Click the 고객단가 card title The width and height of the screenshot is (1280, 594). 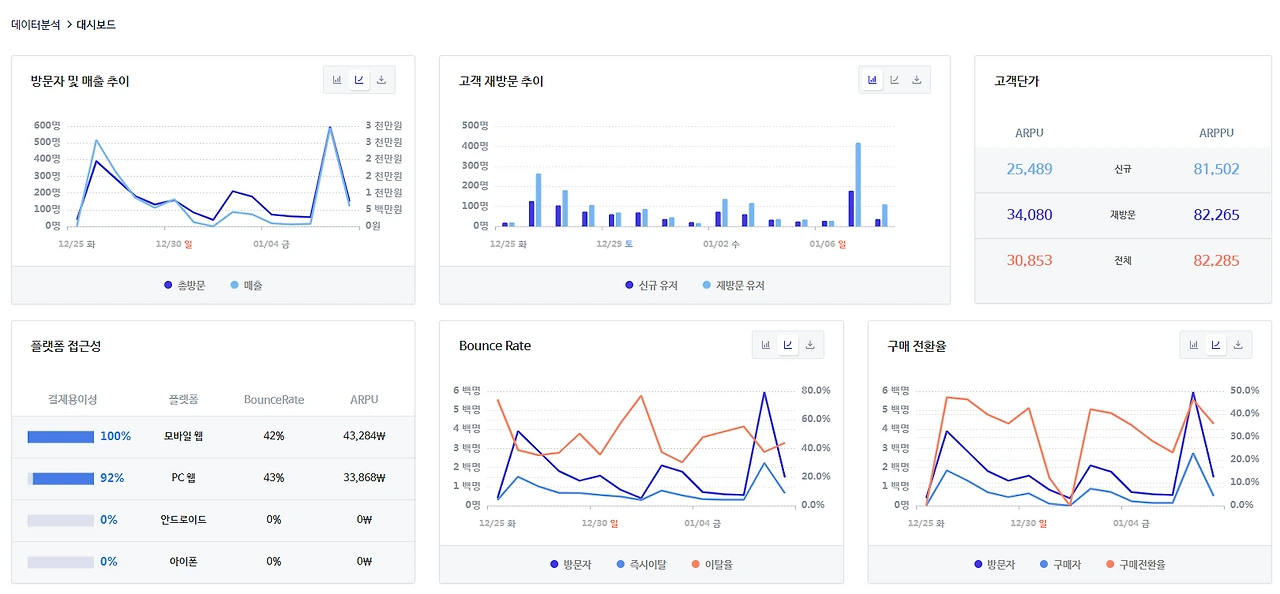(x=1017, y=81)
